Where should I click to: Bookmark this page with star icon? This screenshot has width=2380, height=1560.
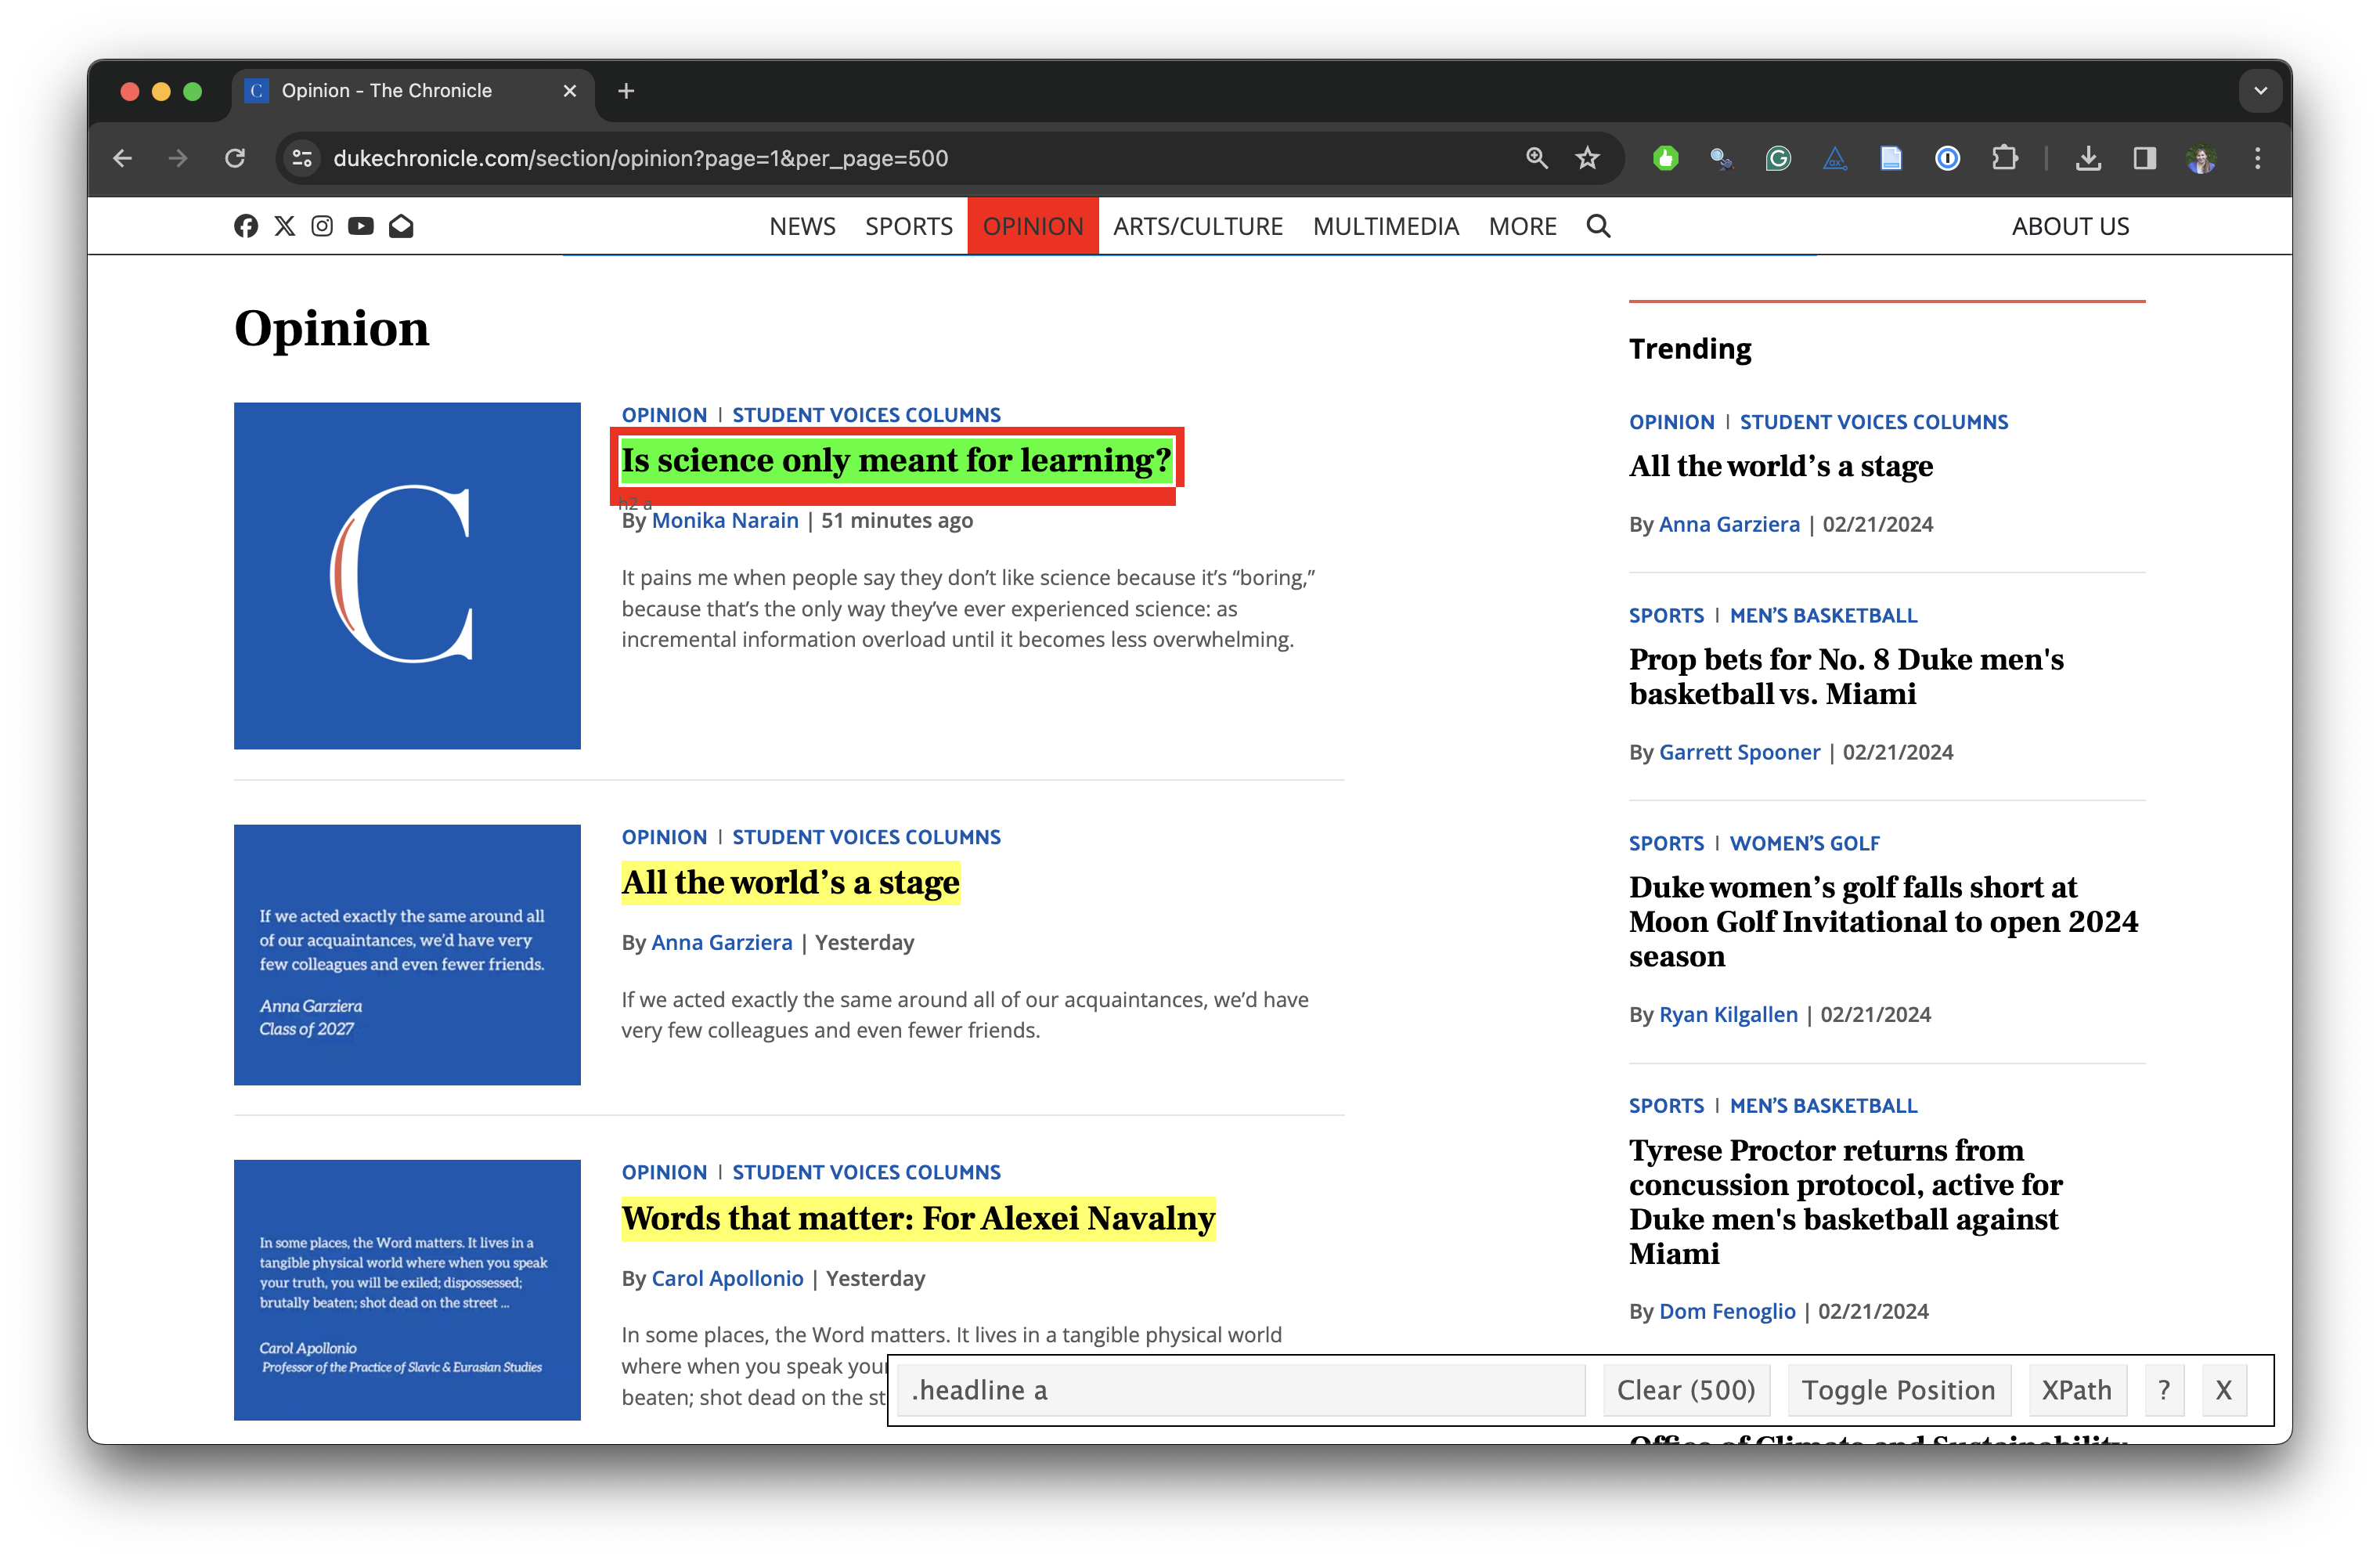tap(1587, 158)
